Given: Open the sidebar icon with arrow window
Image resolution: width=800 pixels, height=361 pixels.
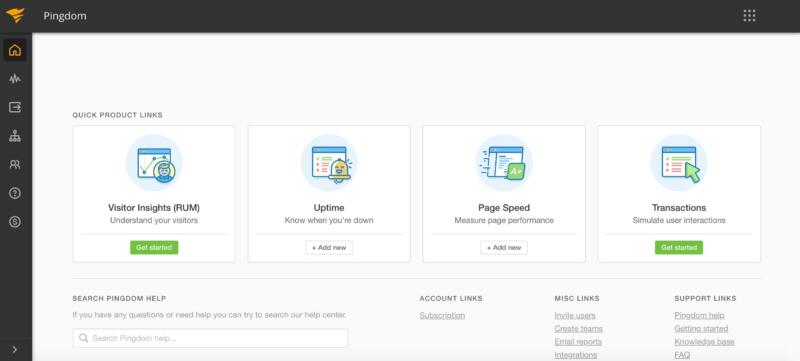Looking at the screenshot, I should 15,107.
